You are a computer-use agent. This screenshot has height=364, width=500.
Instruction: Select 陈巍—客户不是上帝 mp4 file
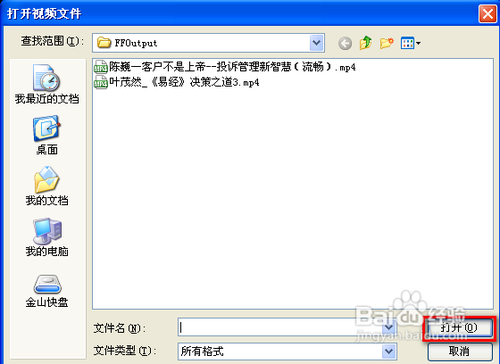point(225,67)
